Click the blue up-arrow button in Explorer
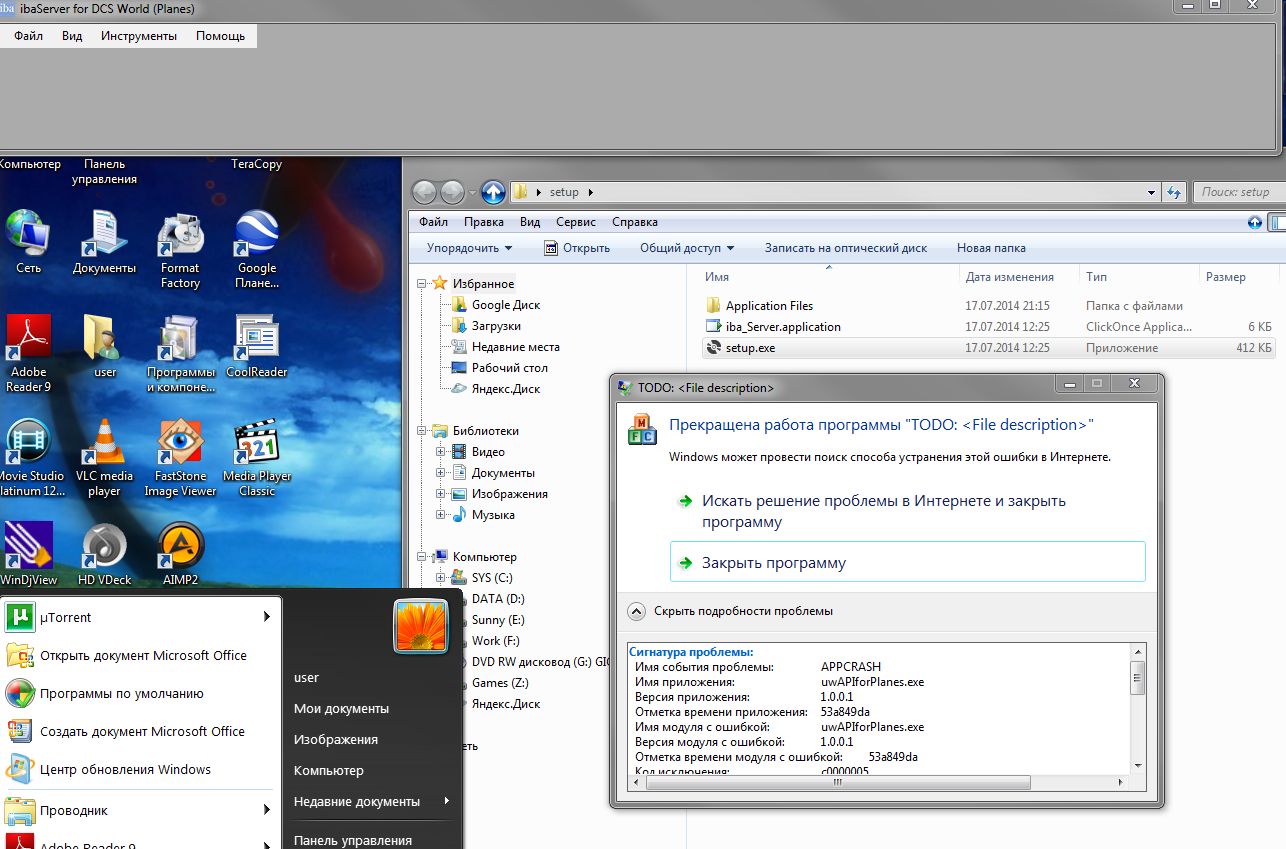 click(493, 192)
